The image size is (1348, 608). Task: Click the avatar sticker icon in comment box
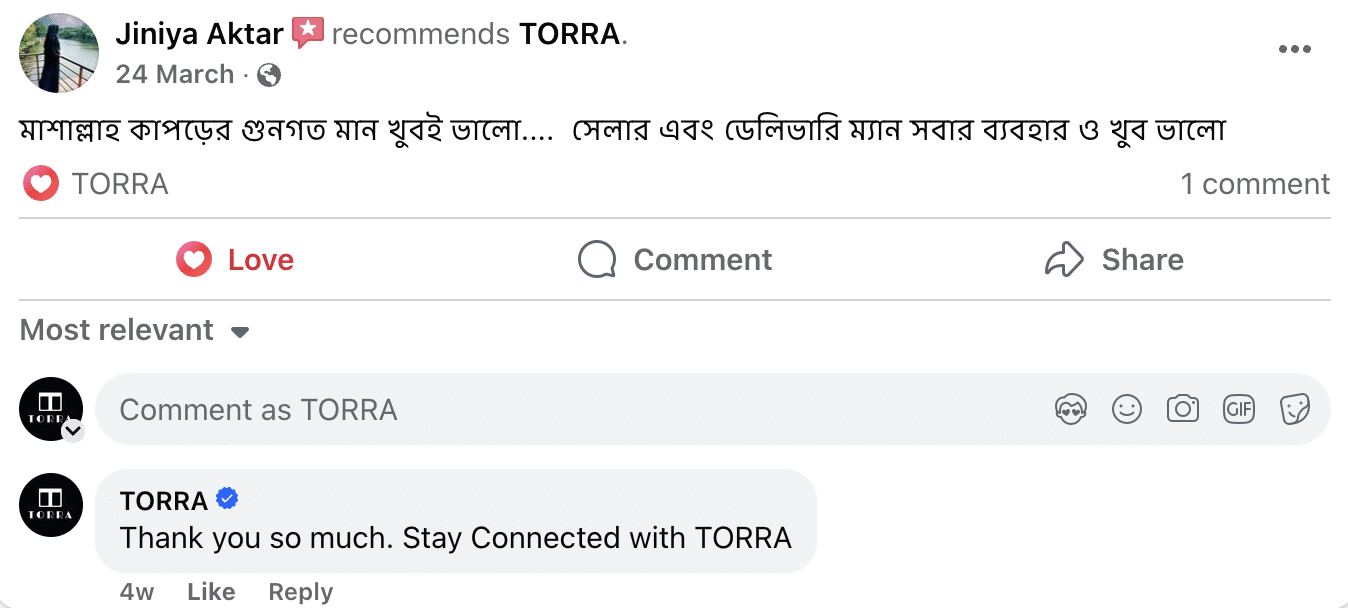(x=1071, y=409)
